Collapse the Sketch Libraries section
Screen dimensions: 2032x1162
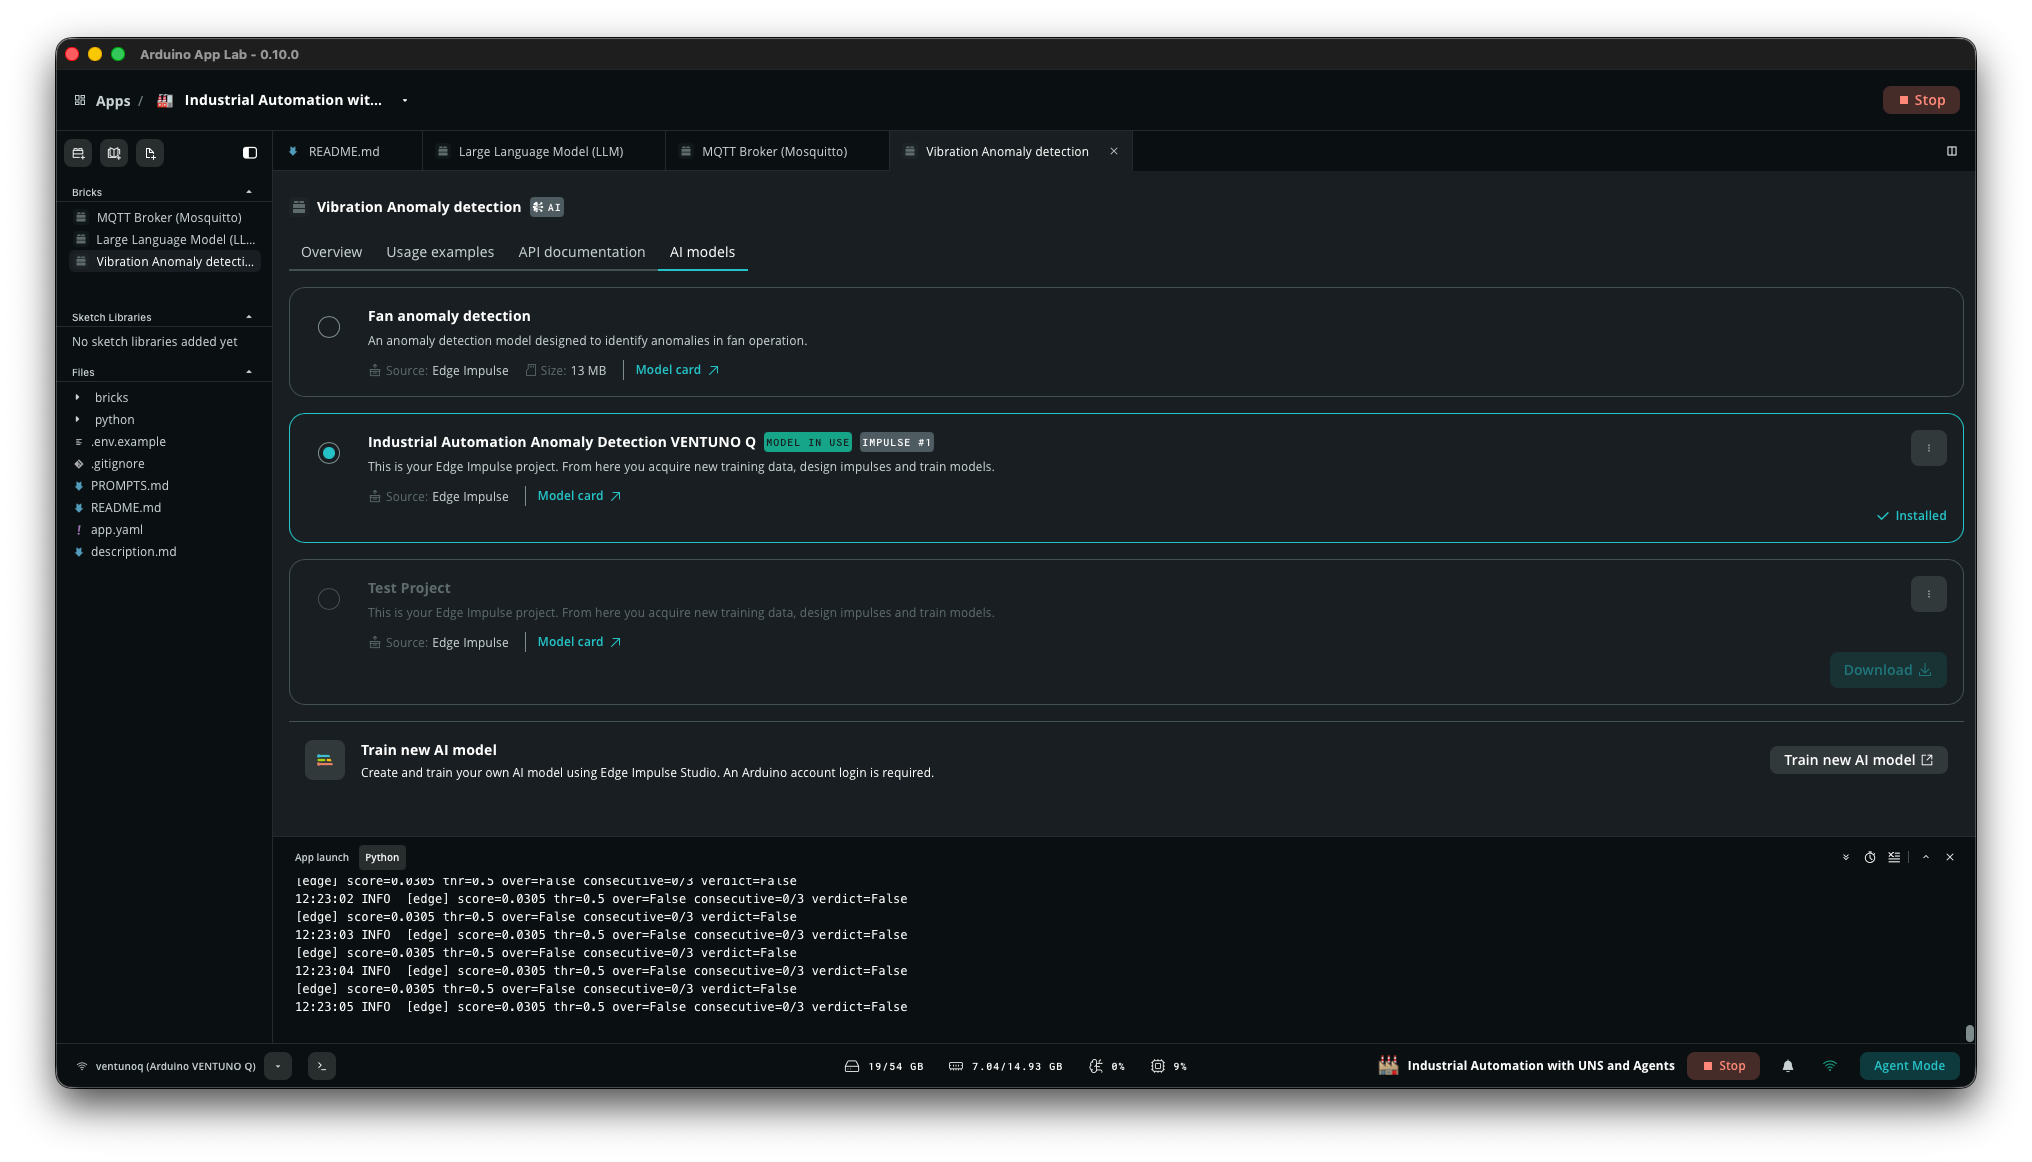[249, 317]
